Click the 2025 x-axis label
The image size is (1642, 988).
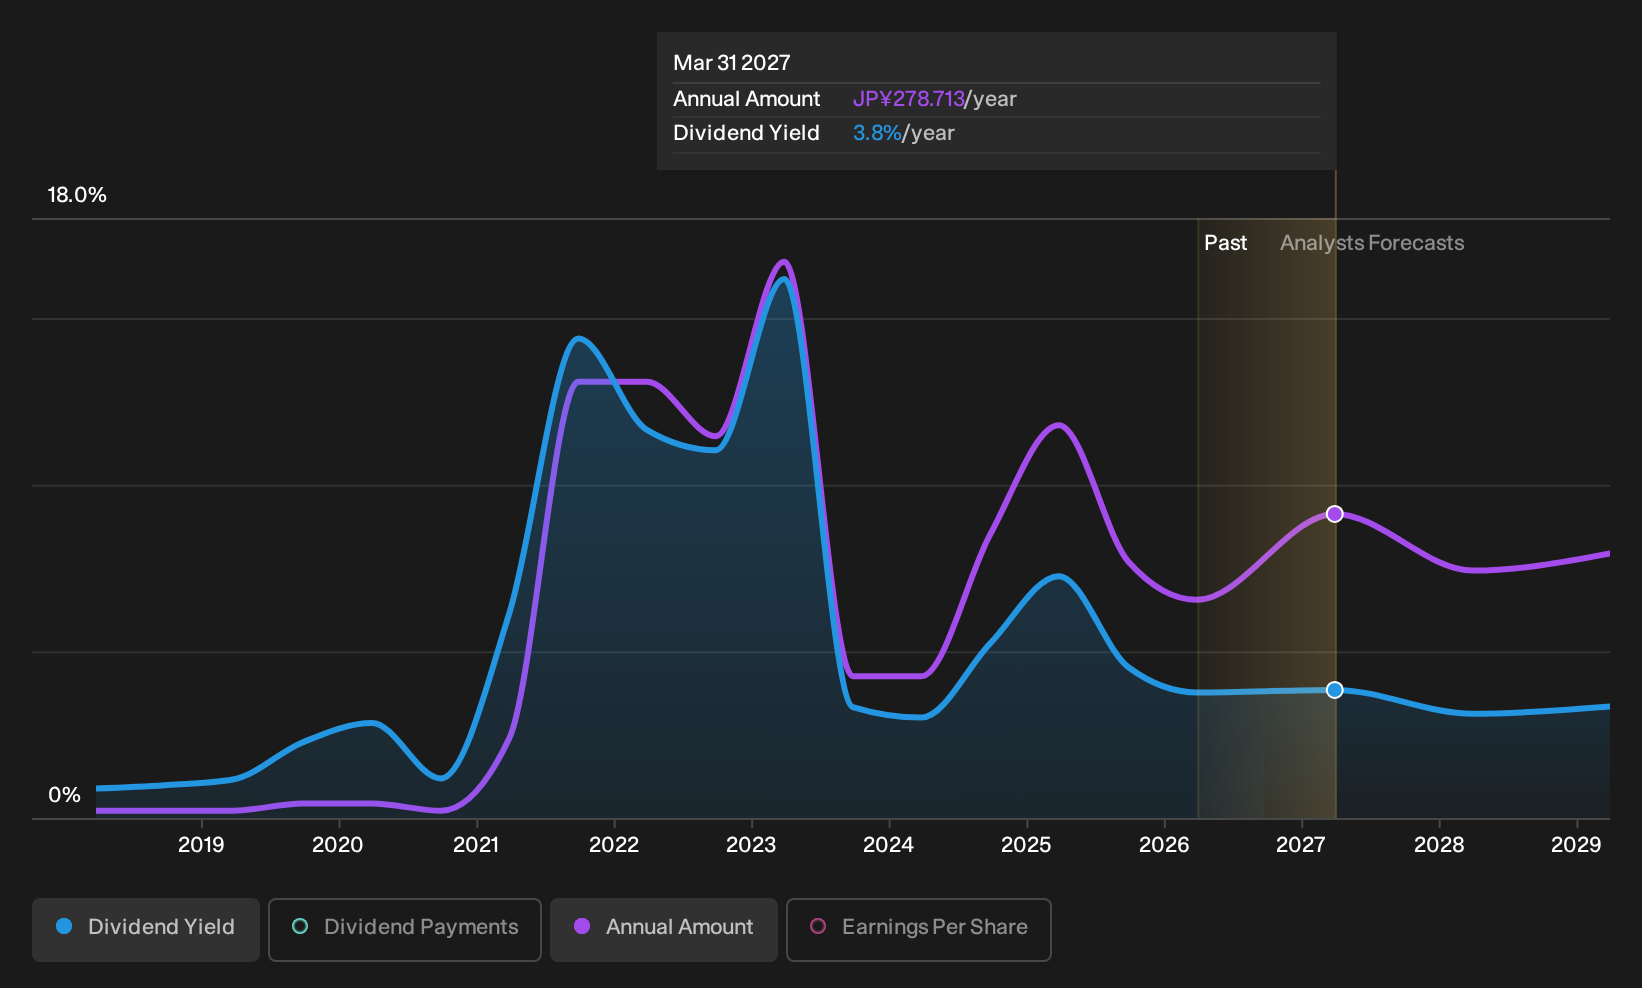pyautogui.click(x=1026, y=845)
